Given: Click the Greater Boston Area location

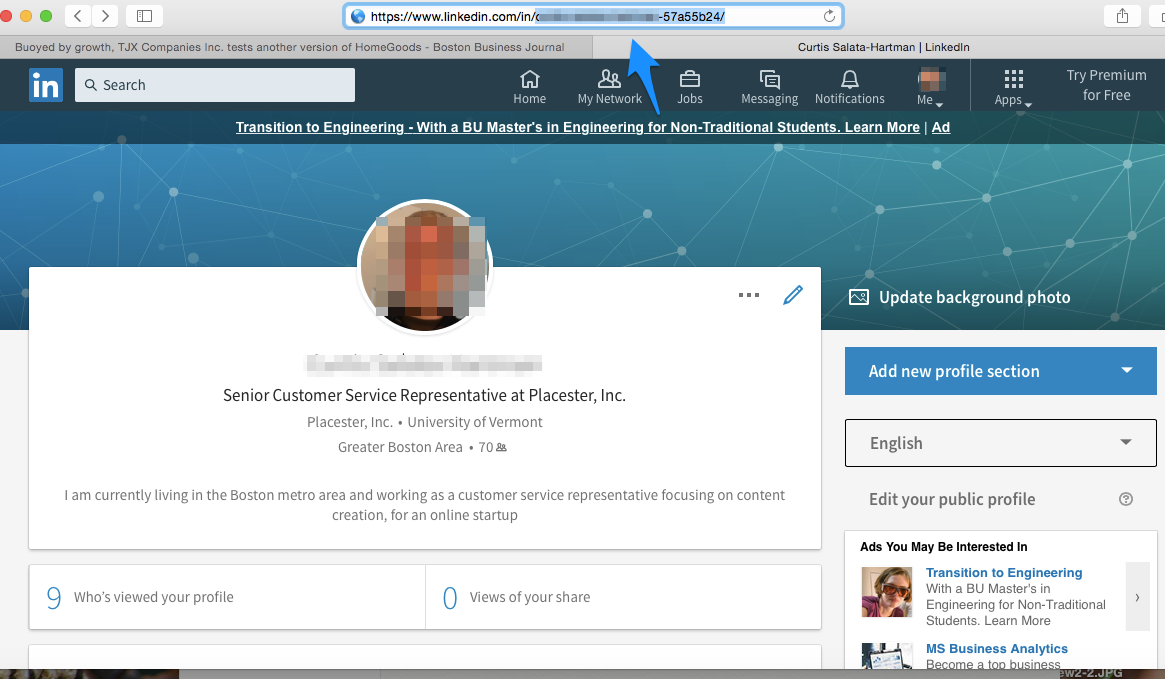Looking at the screenshot, I should pyautogui.click(x=400, y=447).
